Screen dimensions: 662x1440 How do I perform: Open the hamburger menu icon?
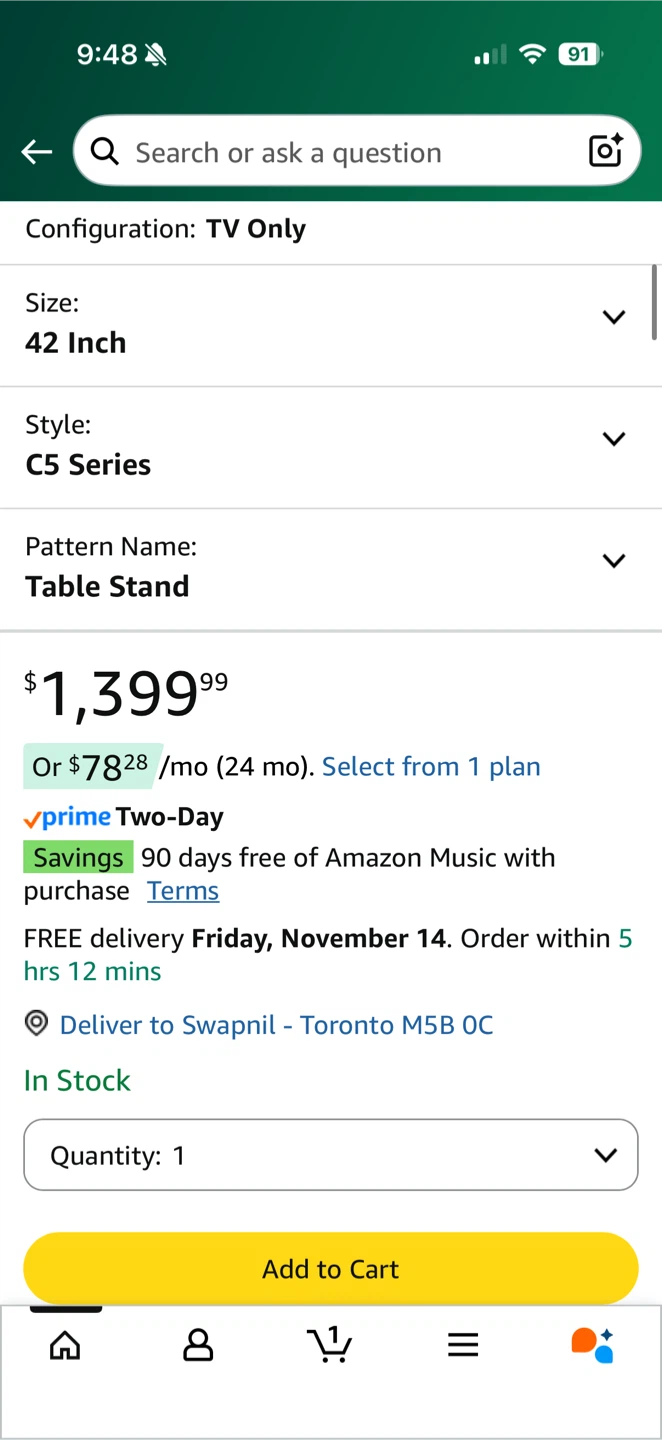[x=463, y=1345]
